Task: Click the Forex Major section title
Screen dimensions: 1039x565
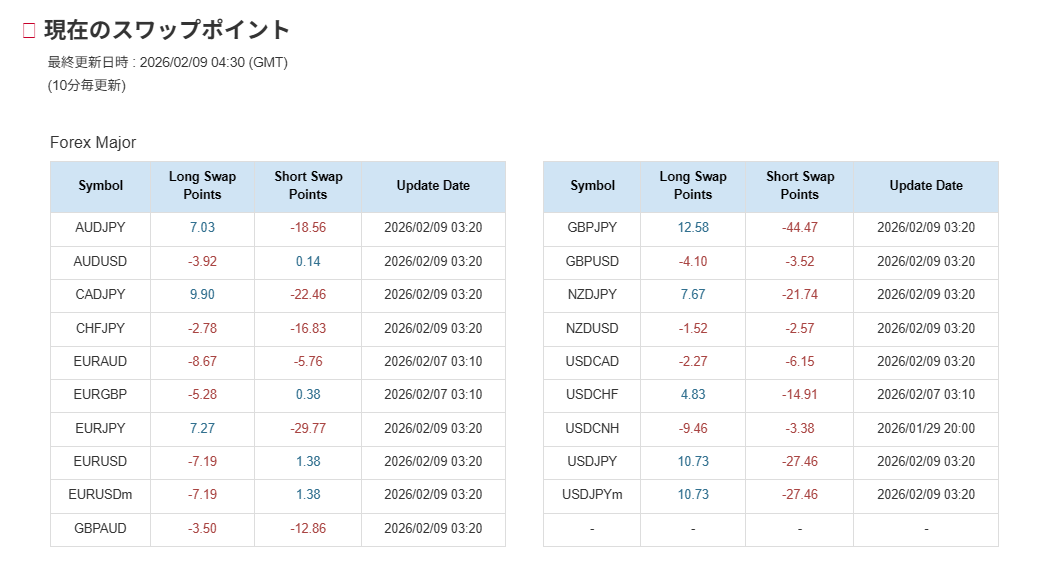Action: tap(93, 143)
